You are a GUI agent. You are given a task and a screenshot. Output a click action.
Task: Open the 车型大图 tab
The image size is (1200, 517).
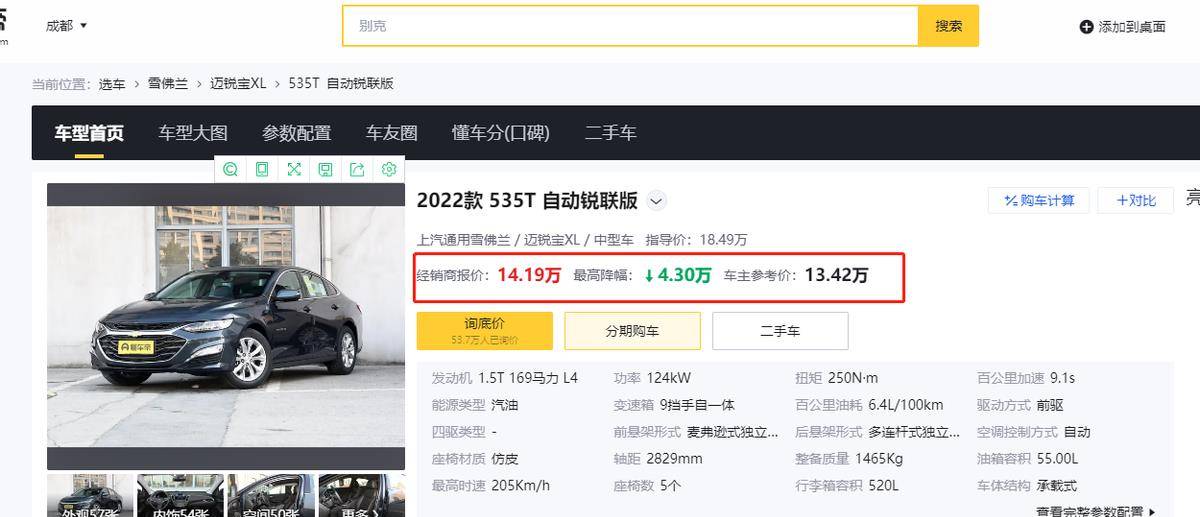193,133
